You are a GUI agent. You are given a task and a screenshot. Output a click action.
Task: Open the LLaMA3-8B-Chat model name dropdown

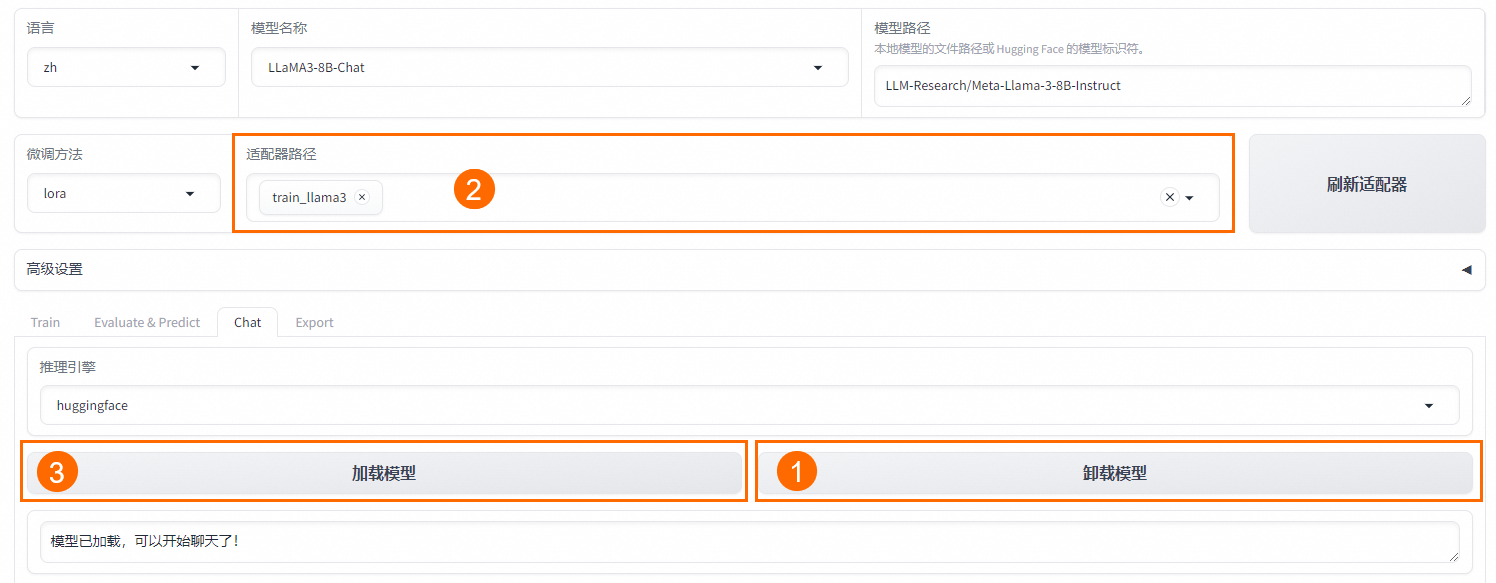pos(549,68)
